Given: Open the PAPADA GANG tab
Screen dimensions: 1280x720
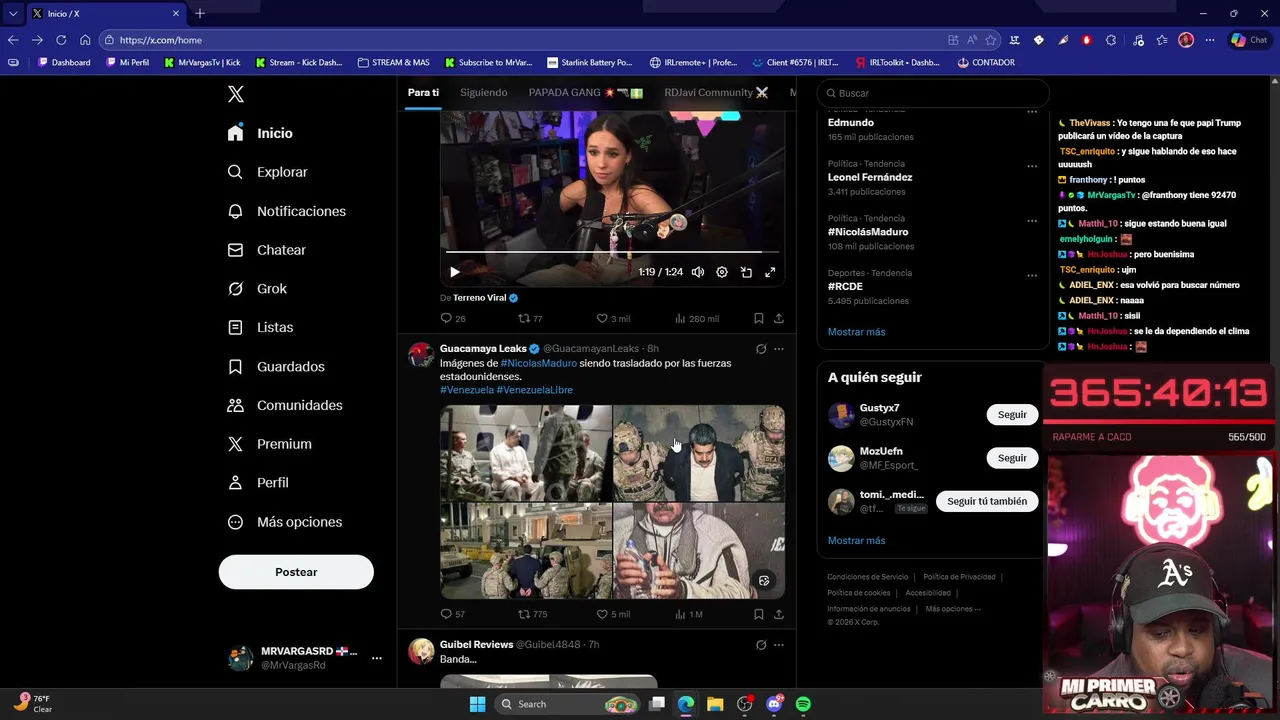Looking at the screenshot, I should (x=586, y=93).
